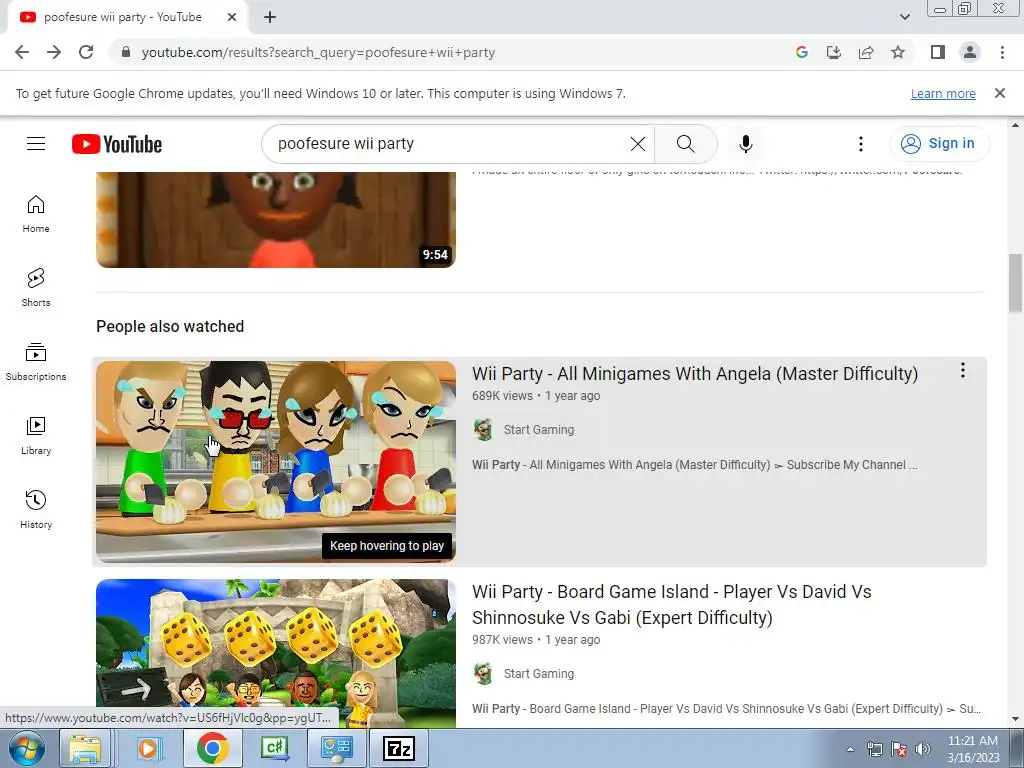Screen dimensions: 1024x768
Task: Click the browser Forward arrow
Action: coord(54,52)
